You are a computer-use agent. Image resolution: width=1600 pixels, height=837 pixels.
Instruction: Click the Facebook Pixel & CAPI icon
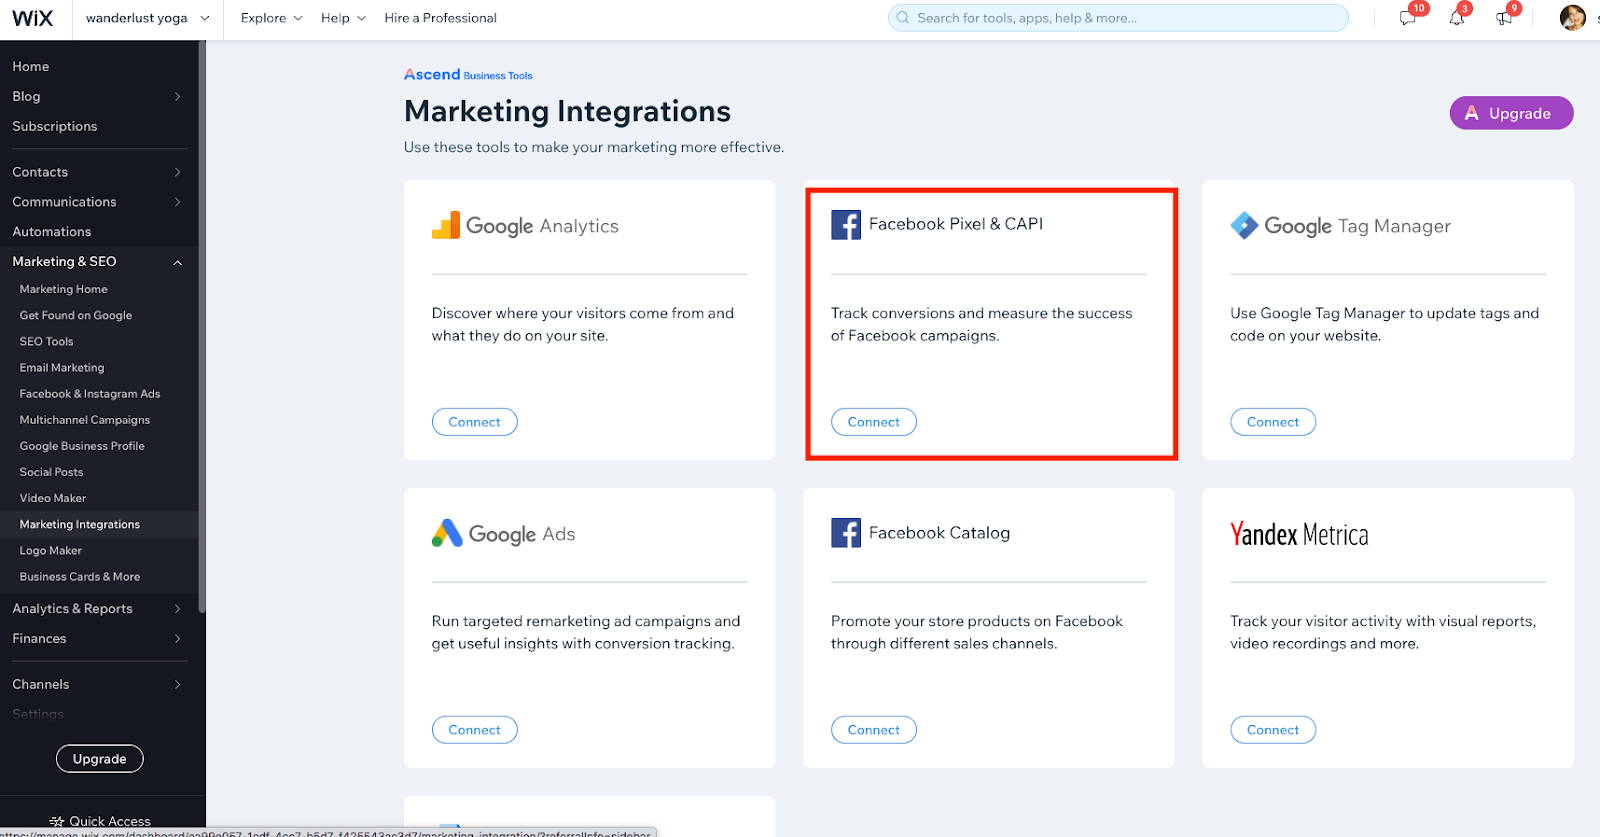846,225
